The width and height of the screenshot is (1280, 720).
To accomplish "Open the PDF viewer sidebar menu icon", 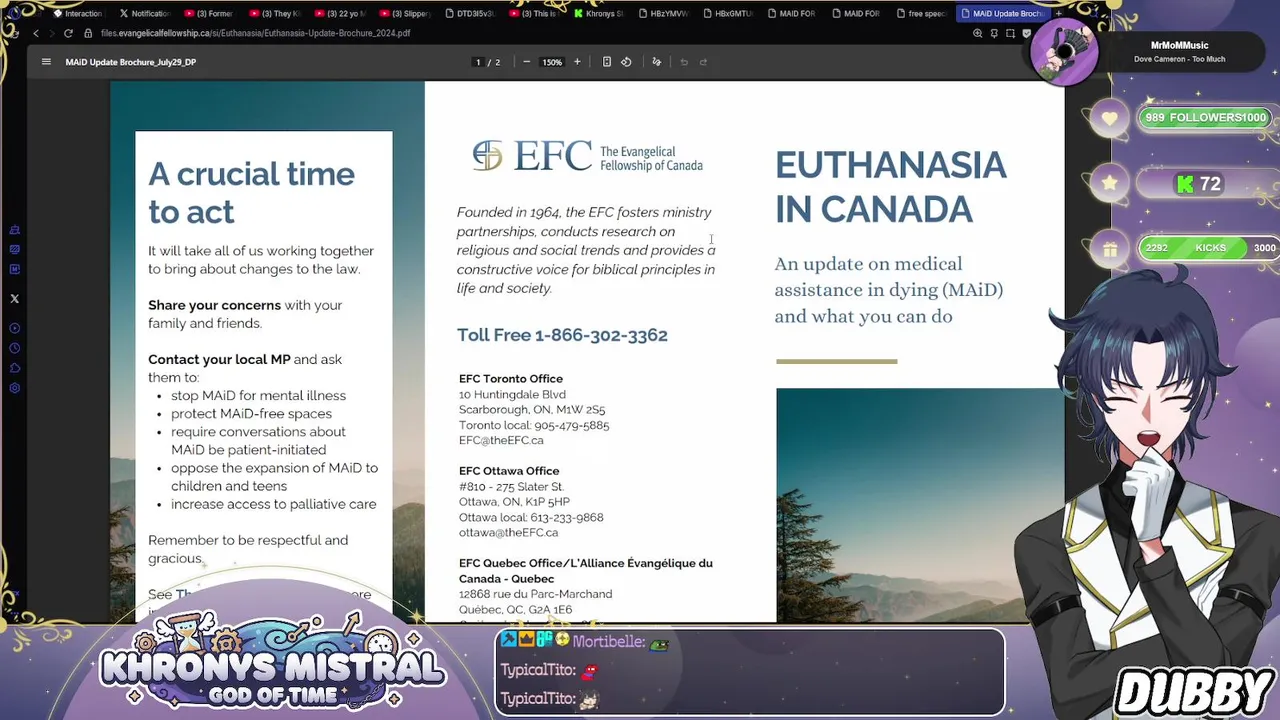I will pos(46,62).
